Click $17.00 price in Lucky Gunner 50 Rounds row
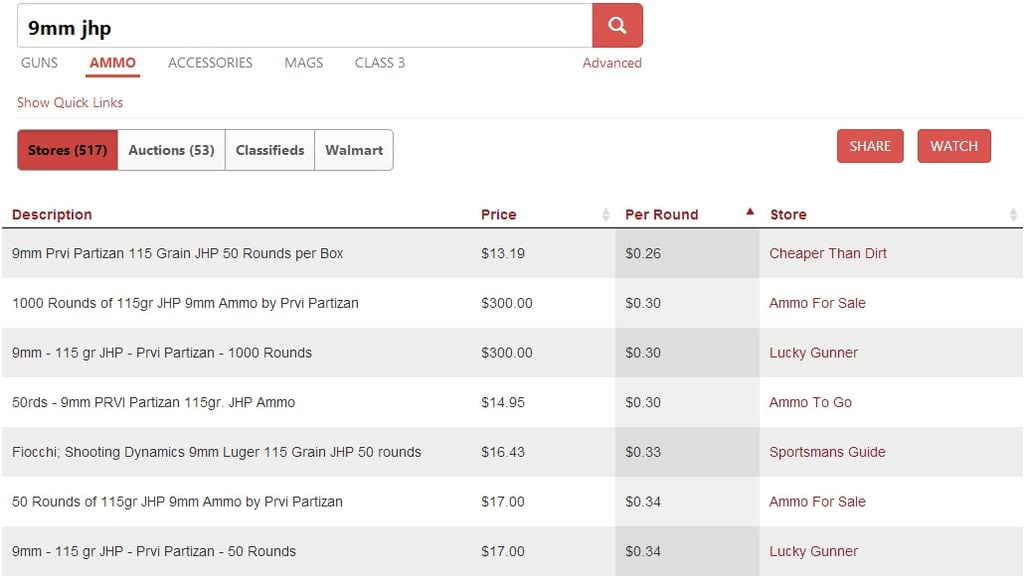Image resolution: width=1024 pixels, height=576 pixels. click(503, 551)
